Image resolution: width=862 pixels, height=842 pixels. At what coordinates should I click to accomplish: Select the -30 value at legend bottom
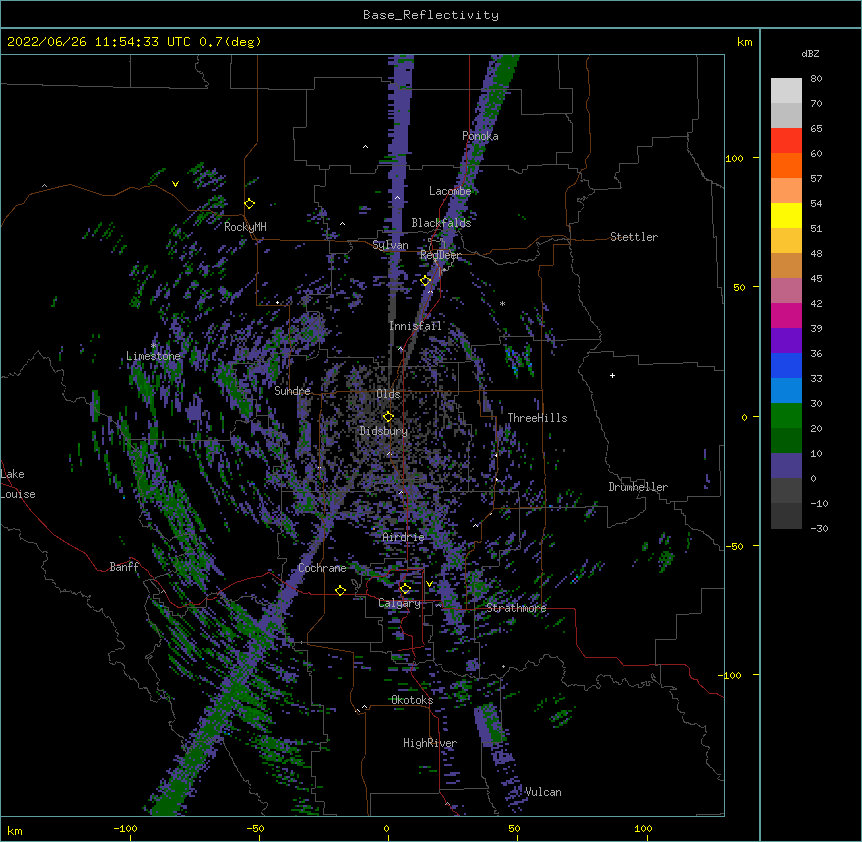(819, 528)
